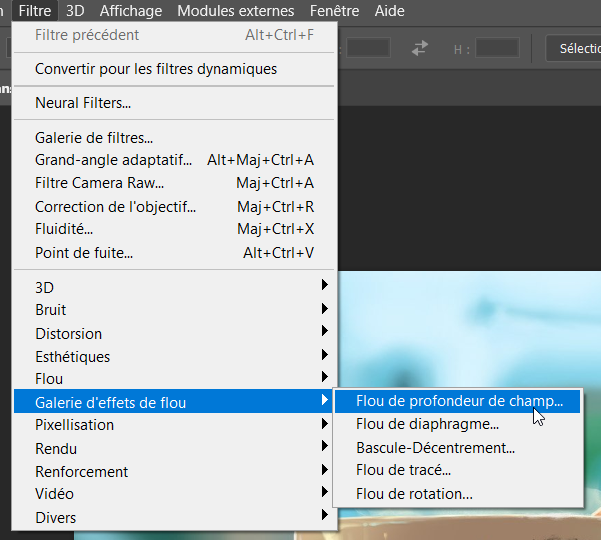Screen dimensions: 601x540
Task: Open the Aide menu
Action: coord(389,11)
